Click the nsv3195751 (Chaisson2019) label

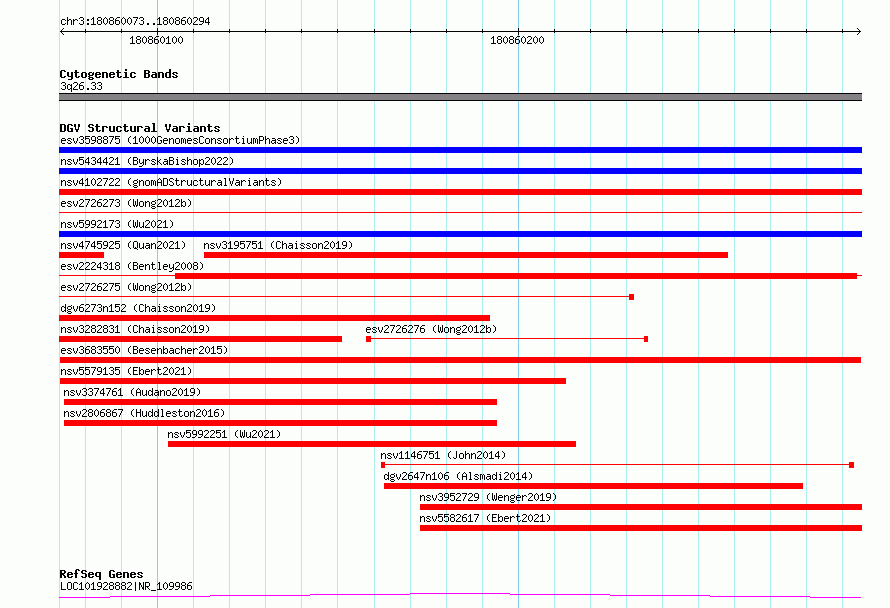[x=278, y=245]
